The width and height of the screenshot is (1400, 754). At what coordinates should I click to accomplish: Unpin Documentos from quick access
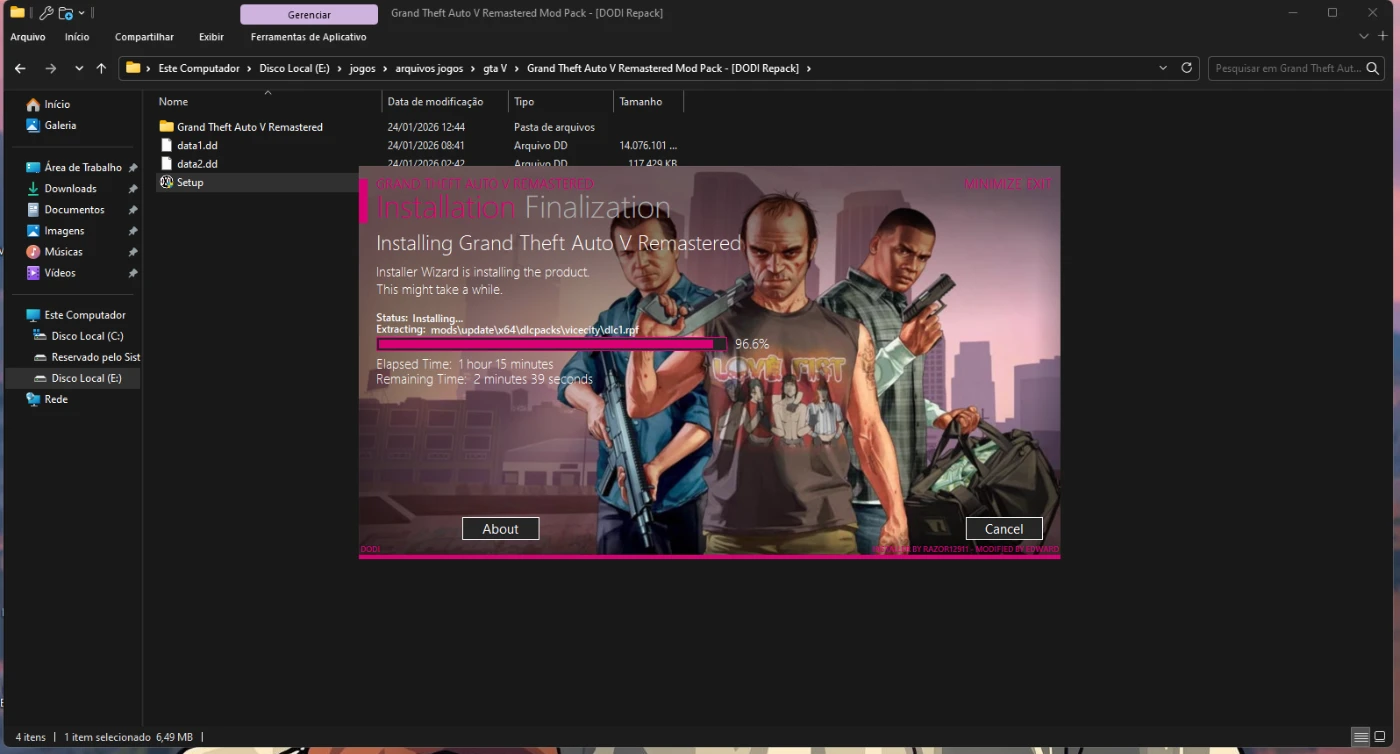[x=132, y=210]
